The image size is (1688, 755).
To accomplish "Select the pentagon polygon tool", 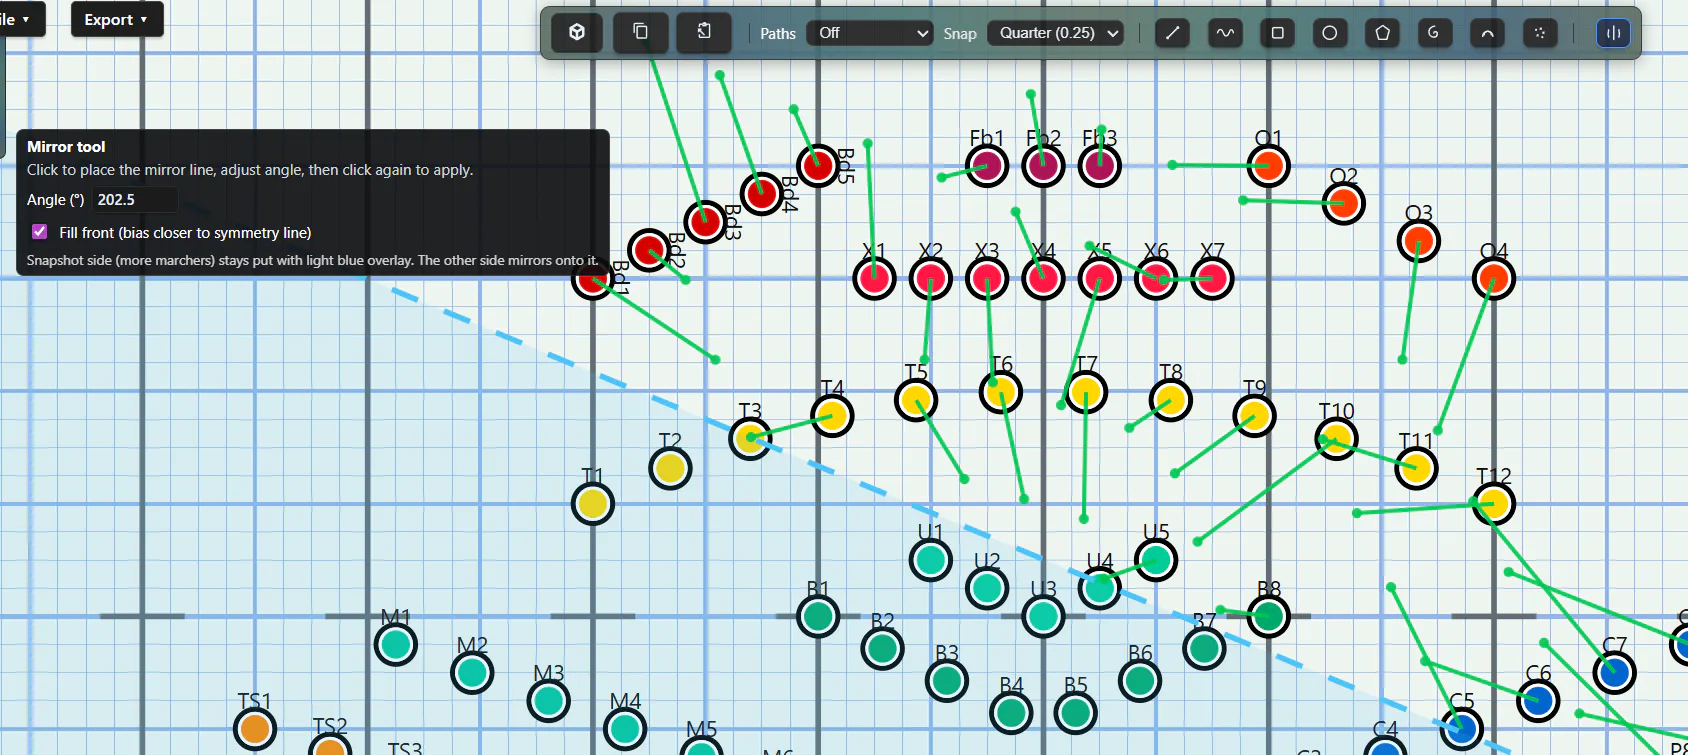I will point(1383,33).
